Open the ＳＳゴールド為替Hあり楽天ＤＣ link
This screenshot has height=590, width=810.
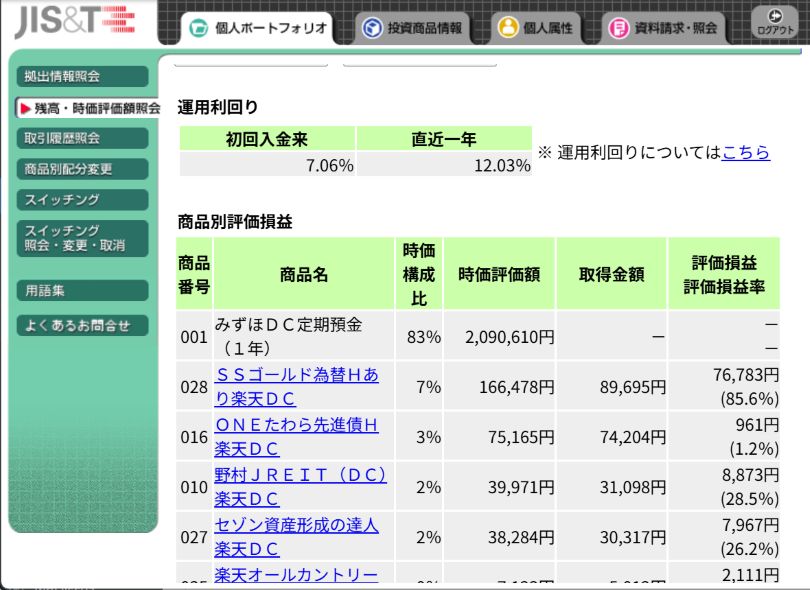tap(296, 386)
